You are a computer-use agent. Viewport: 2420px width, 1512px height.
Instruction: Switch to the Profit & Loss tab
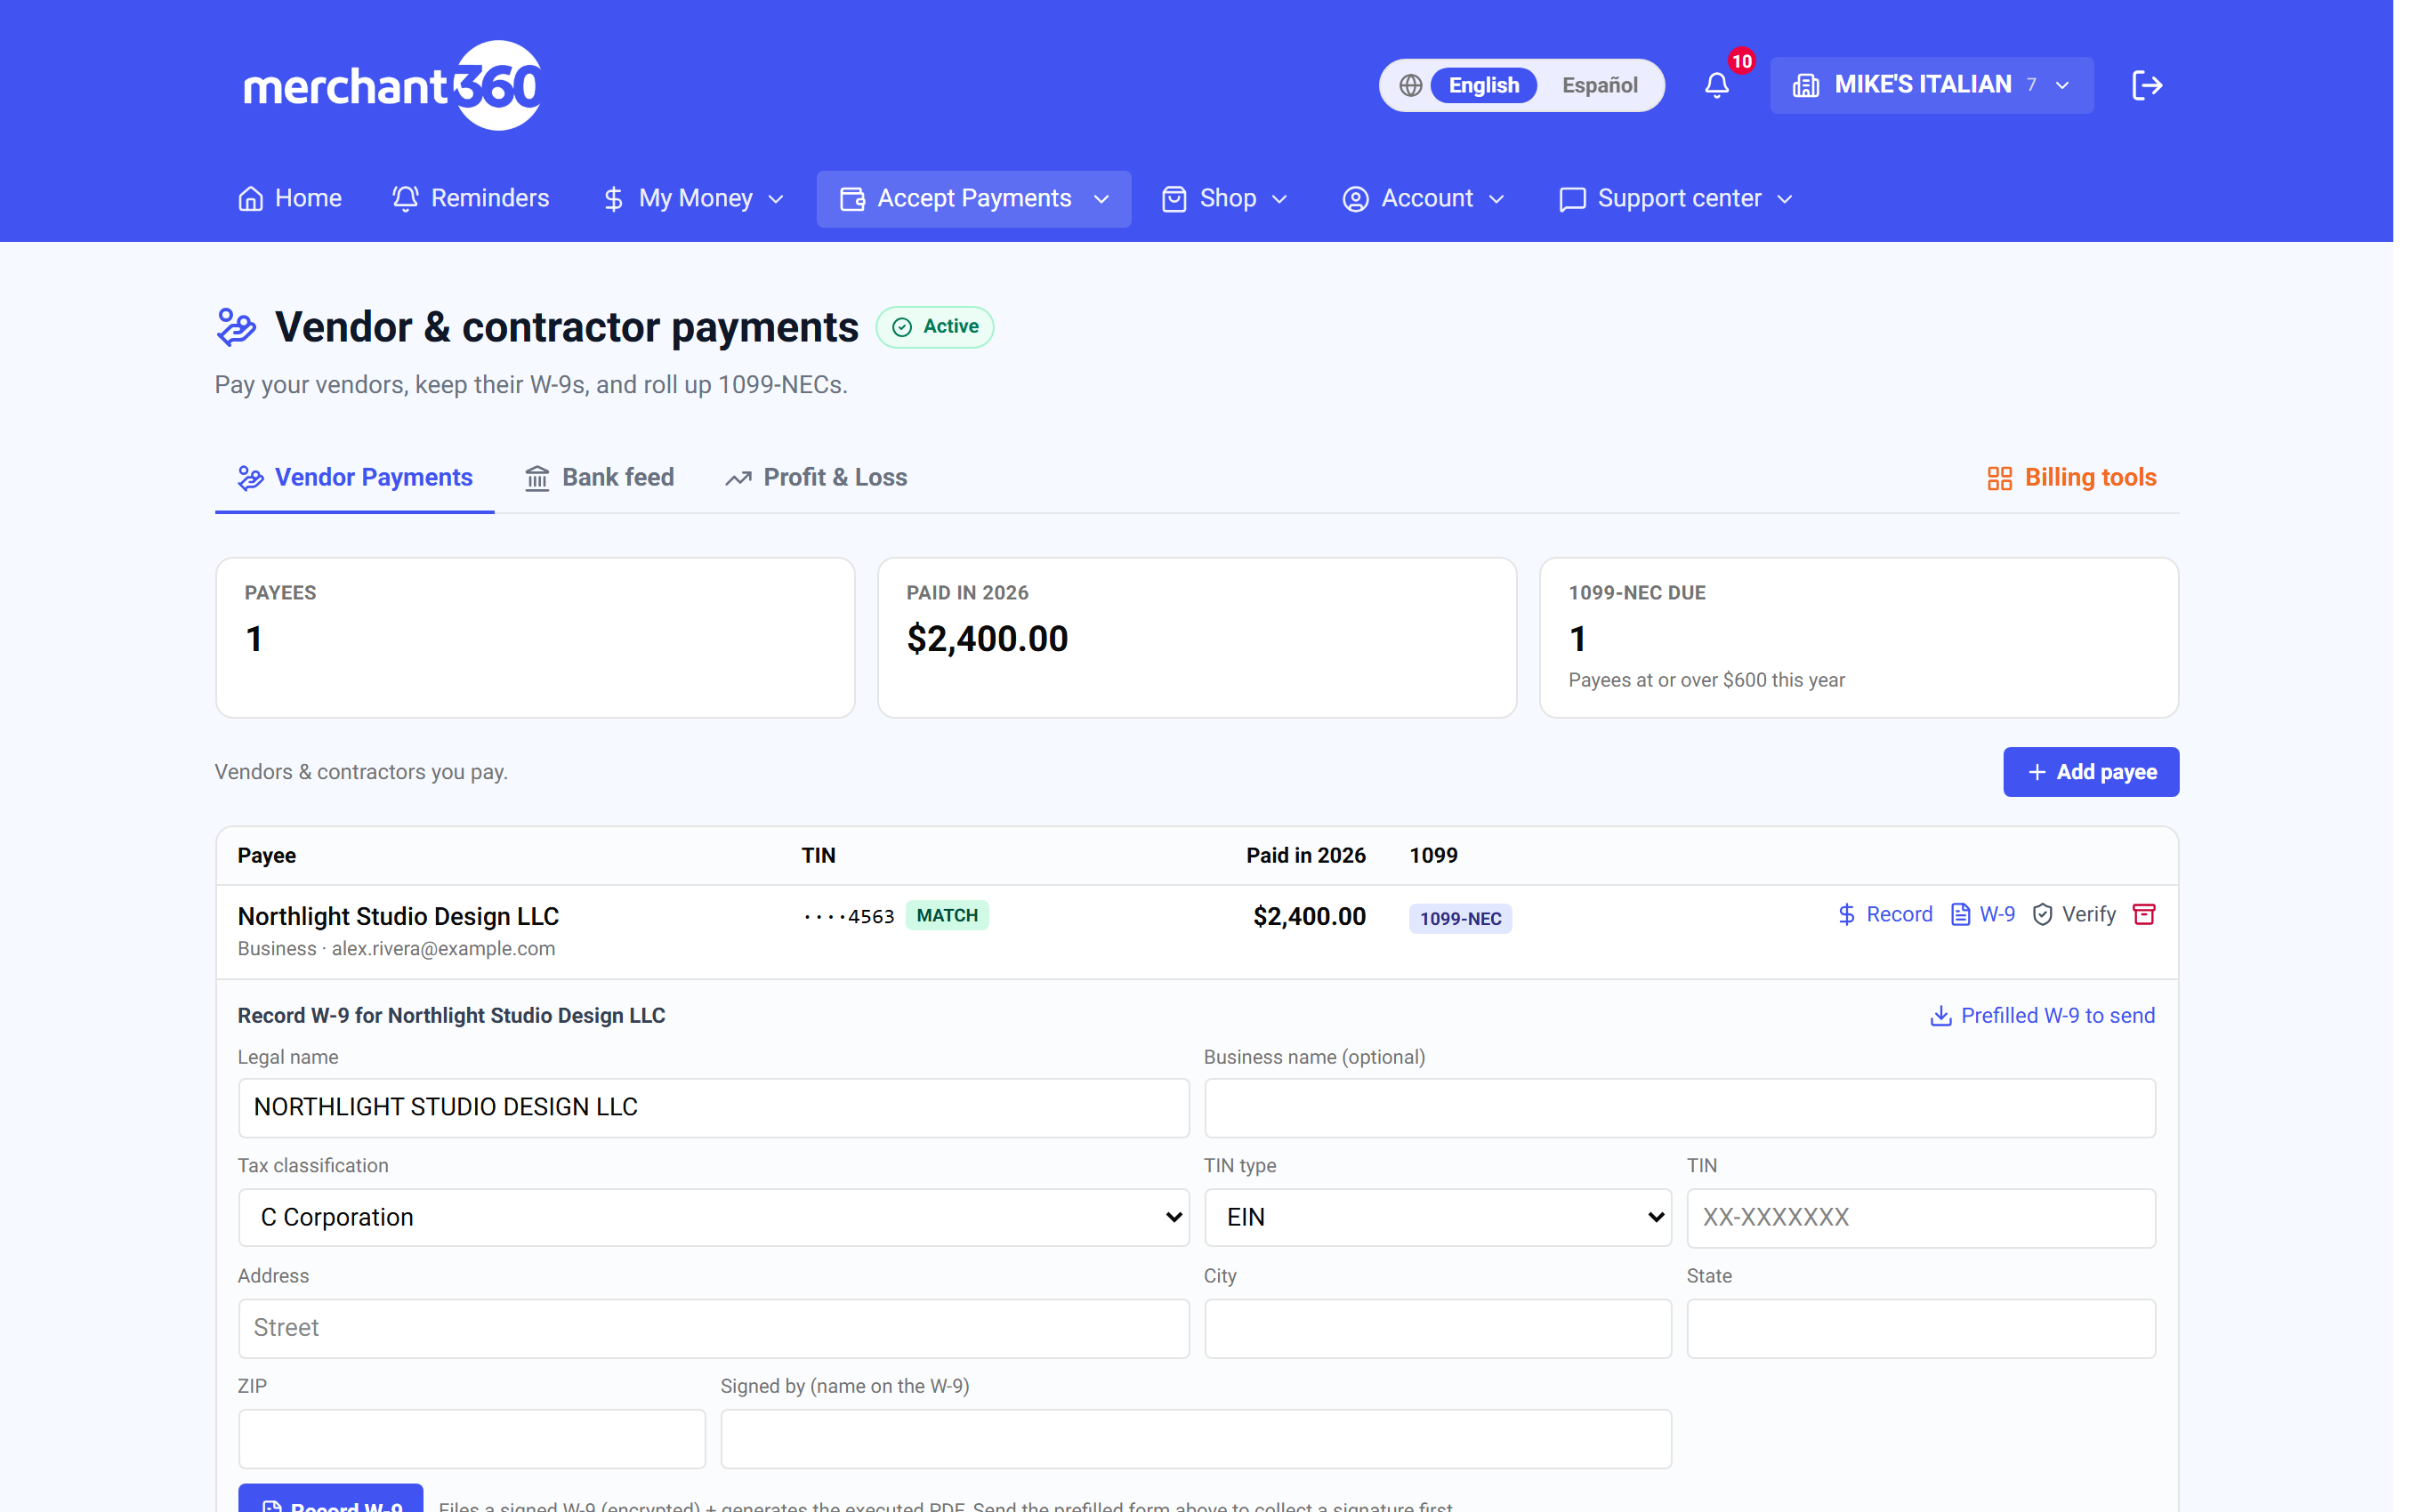pos(816,478)
